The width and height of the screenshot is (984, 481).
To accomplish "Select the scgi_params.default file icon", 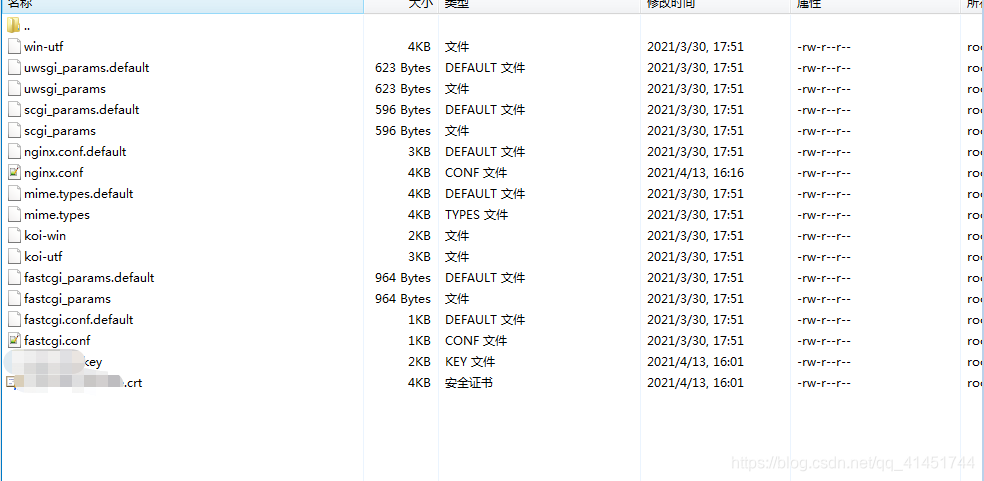I will pyautogui.click(x=14, y=110).
